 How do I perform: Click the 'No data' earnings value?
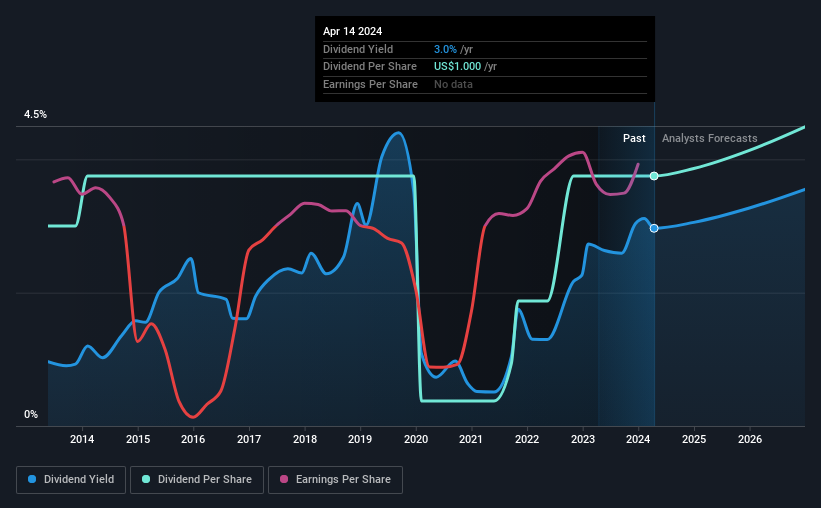(453, 84)
